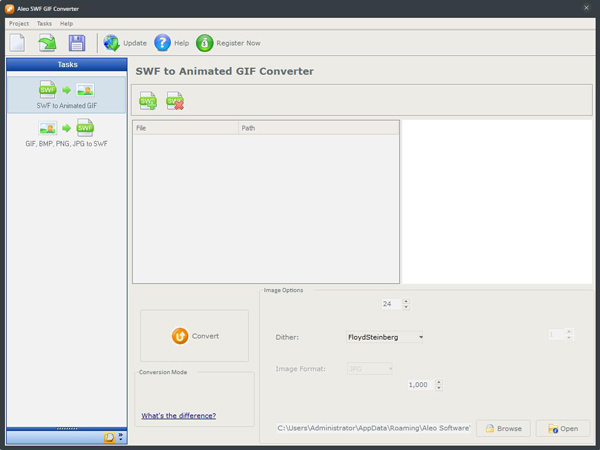Sort list by File column header
The width and height of the screenshot is (600, 450).
(x=186, y=128)
